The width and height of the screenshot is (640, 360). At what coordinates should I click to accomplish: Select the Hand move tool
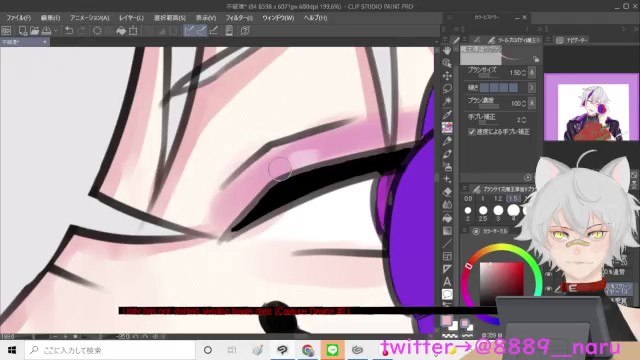point(447,51)
